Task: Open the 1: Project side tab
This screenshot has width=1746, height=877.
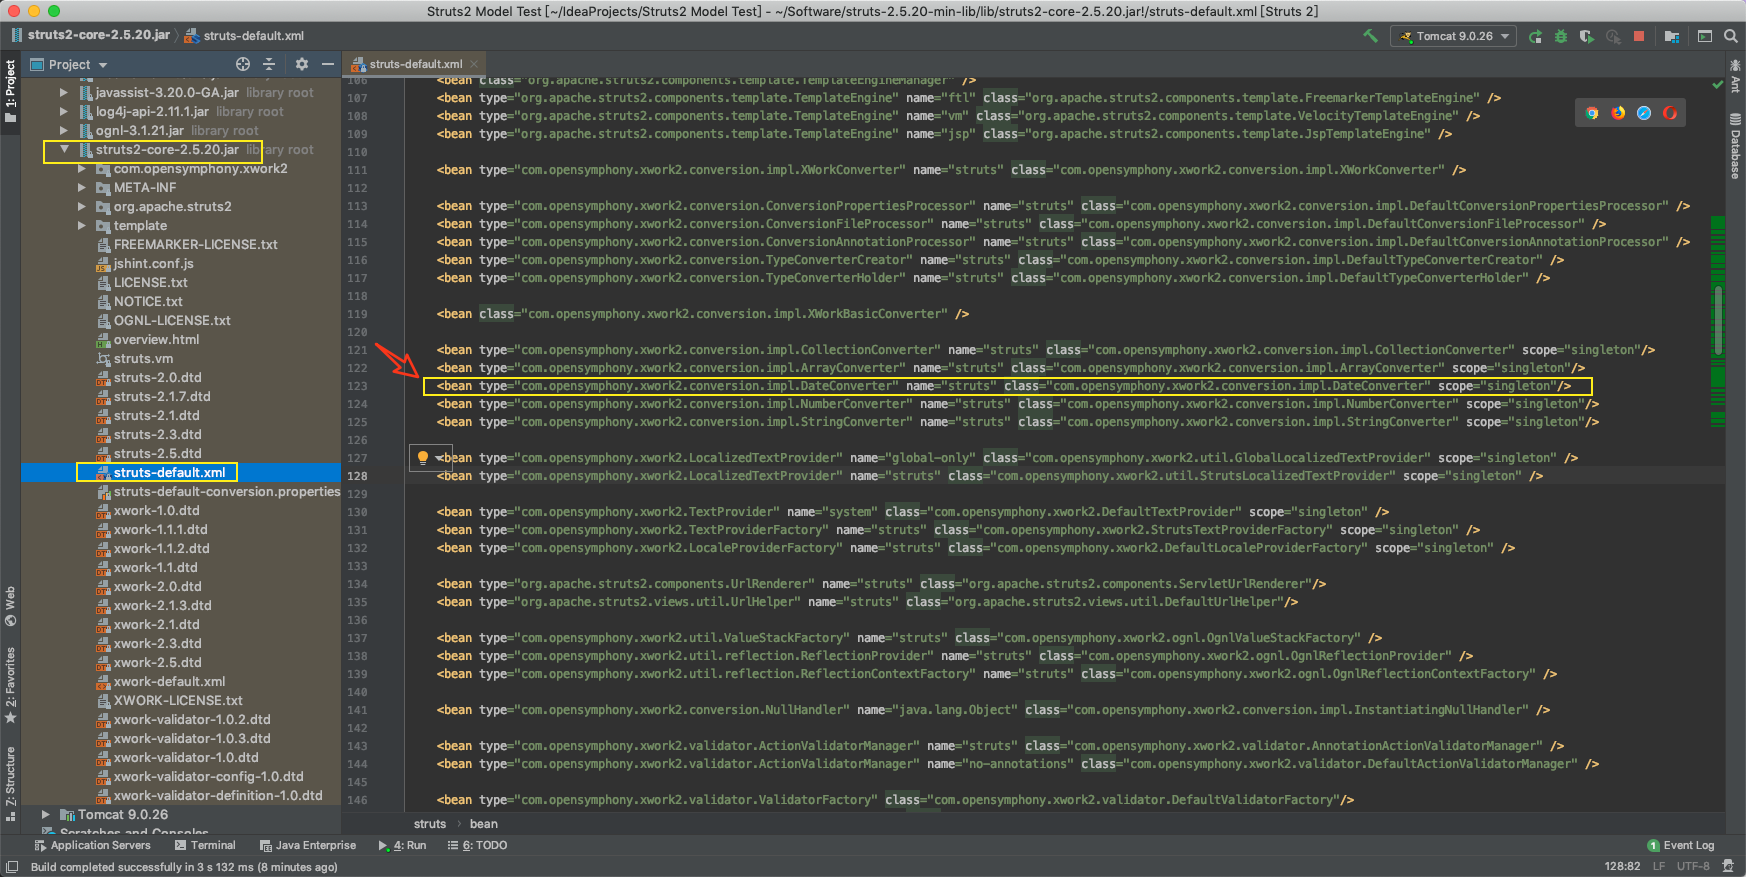Action: (x=10, y=91)
